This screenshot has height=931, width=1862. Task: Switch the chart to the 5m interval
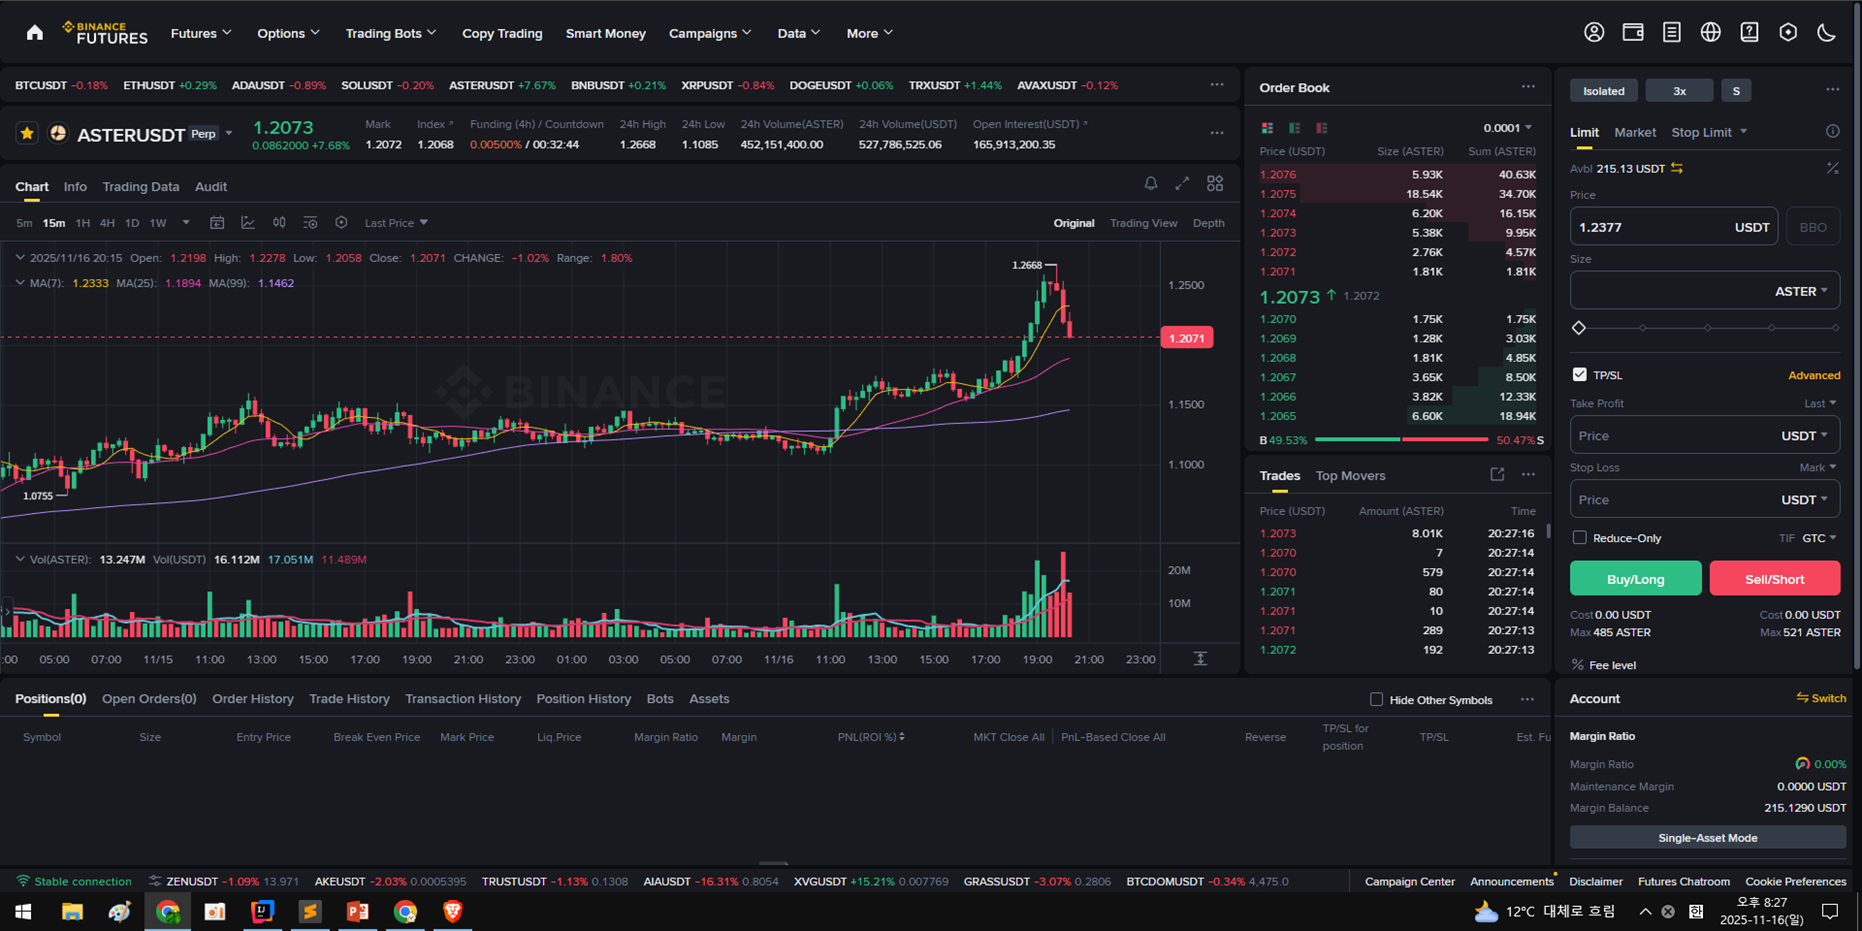pyautogui.click(x=24, y=223)
